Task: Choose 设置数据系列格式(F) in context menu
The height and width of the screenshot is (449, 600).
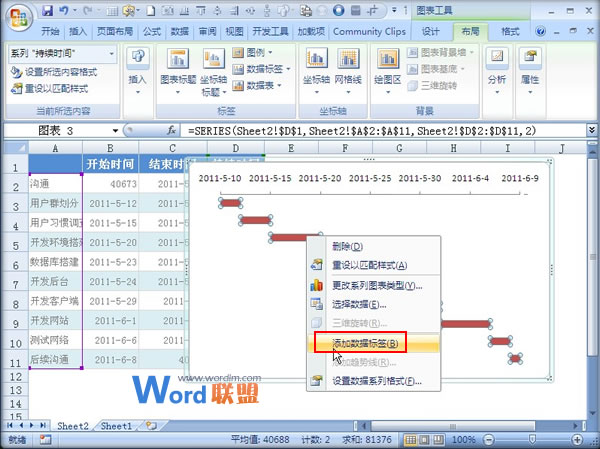Action: click(374, 381)
